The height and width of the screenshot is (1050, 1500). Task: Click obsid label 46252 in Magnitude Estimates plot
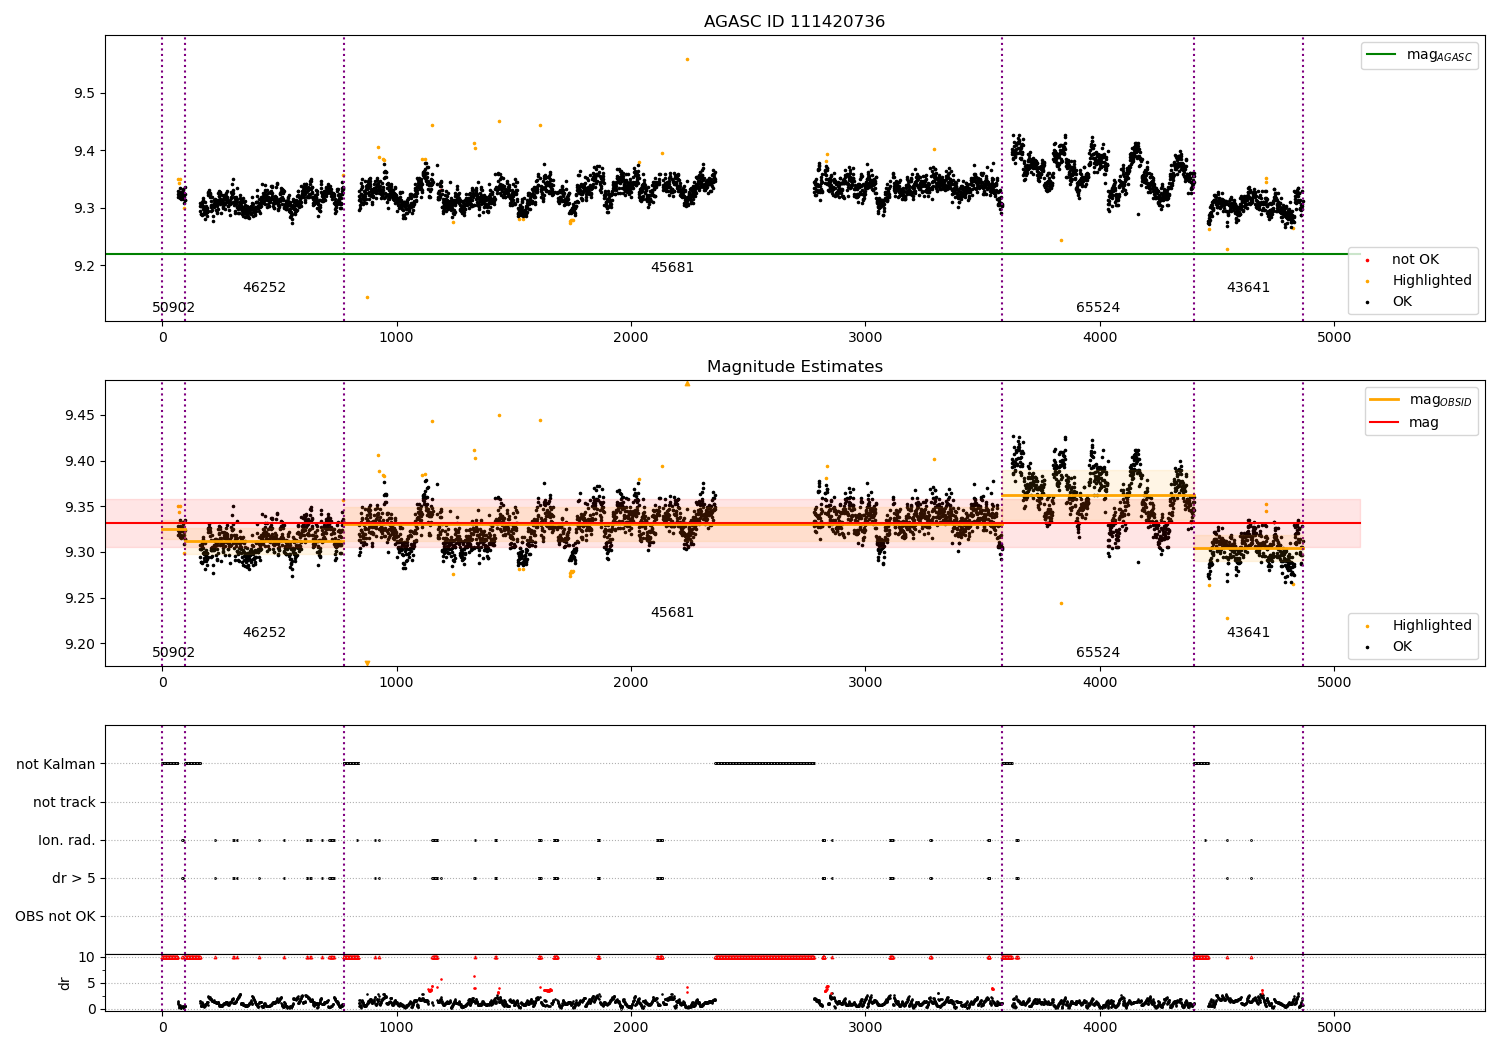coord(264,633)
